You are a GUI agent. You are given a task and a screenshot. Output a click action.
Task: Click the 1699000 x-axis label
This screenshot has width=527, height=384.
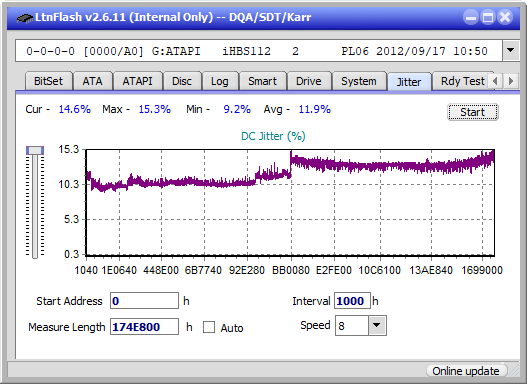[482, 270]
